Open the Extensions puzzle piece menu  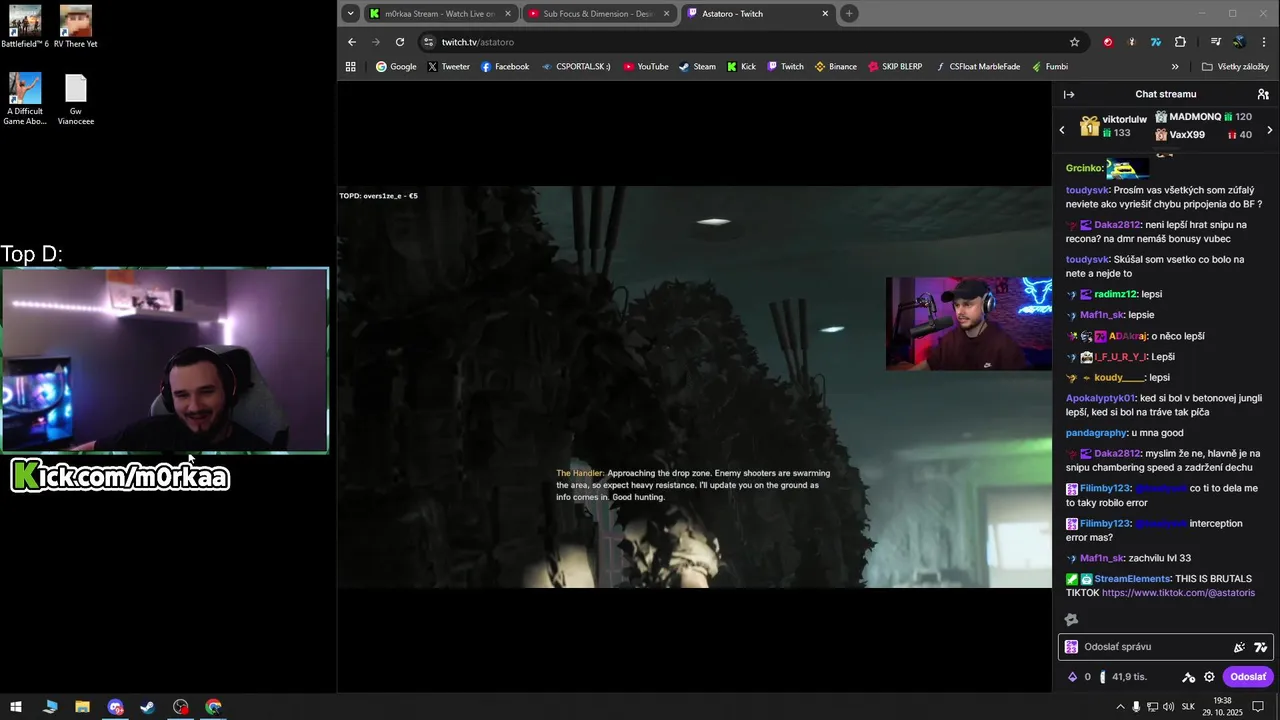coord(1180,42)
